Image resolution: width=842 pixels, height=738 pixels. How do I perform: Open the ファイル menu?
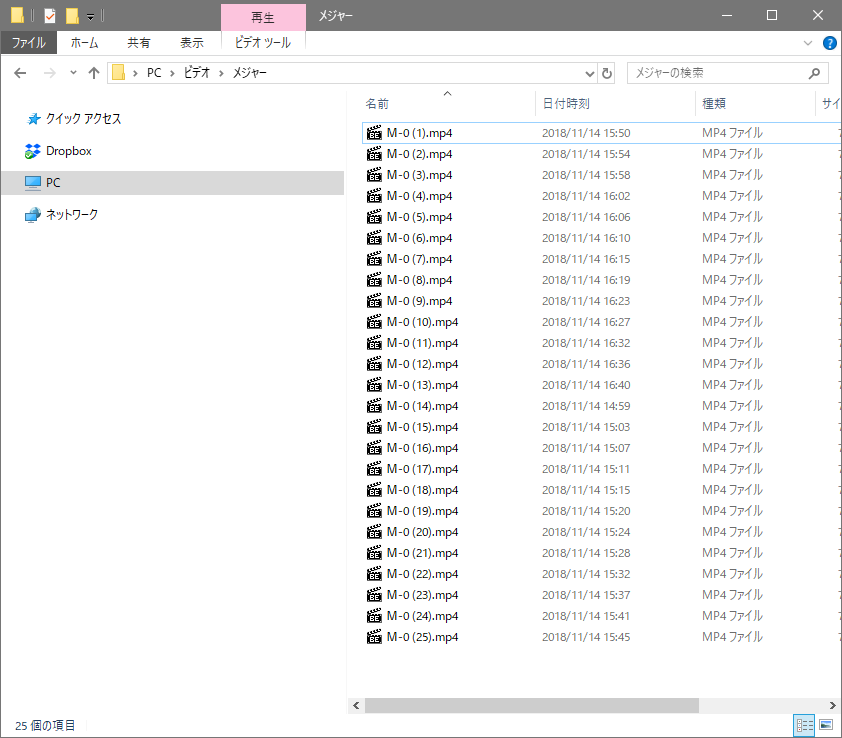[x=29, y=43]
